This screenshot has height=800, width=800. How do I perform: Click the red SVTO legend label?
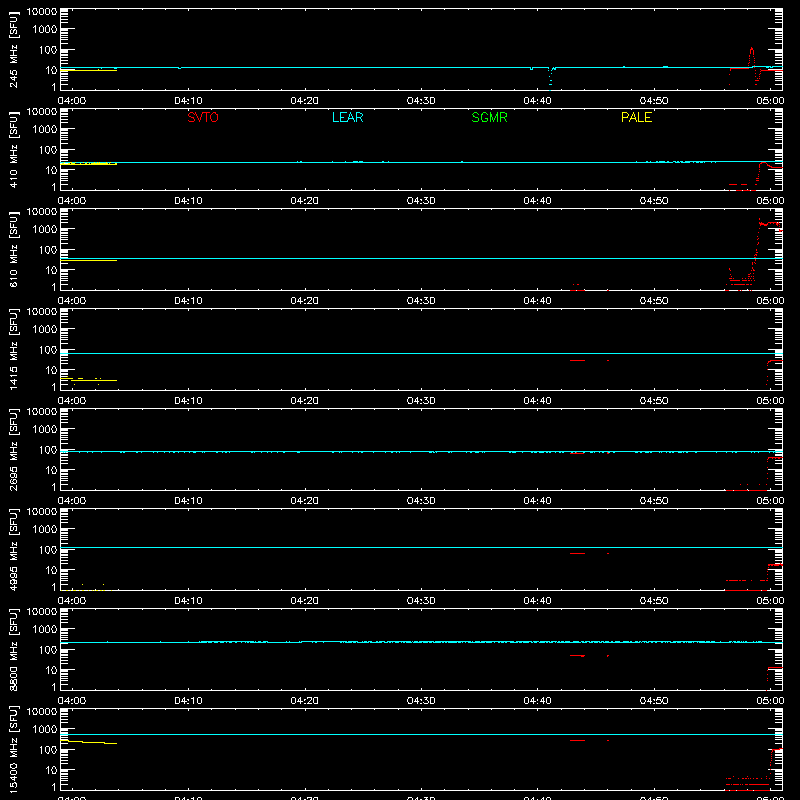(x=203, y=117)
